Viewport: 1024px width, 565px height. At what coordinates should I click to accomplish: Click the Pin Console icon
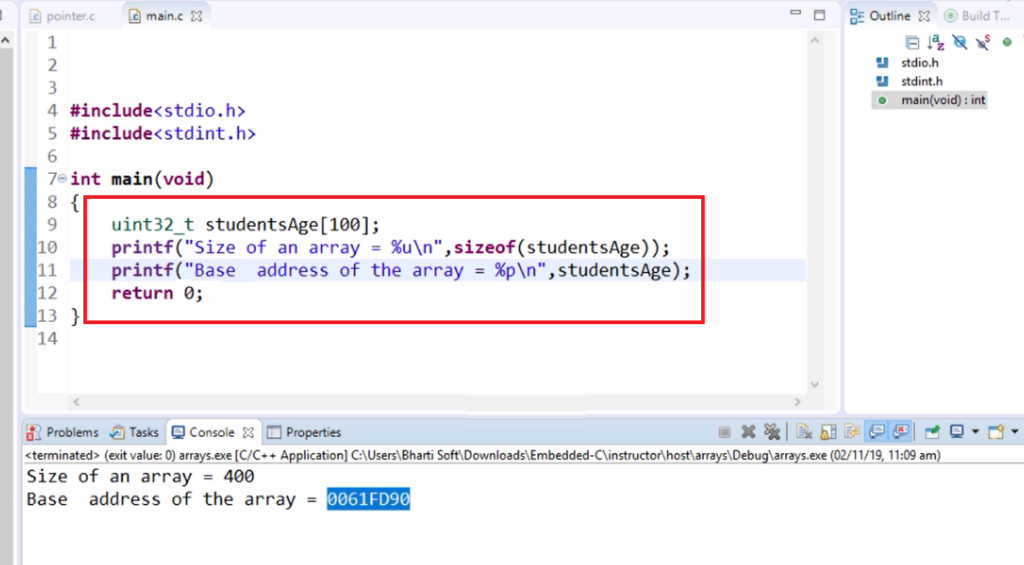(x=932, y=432)
